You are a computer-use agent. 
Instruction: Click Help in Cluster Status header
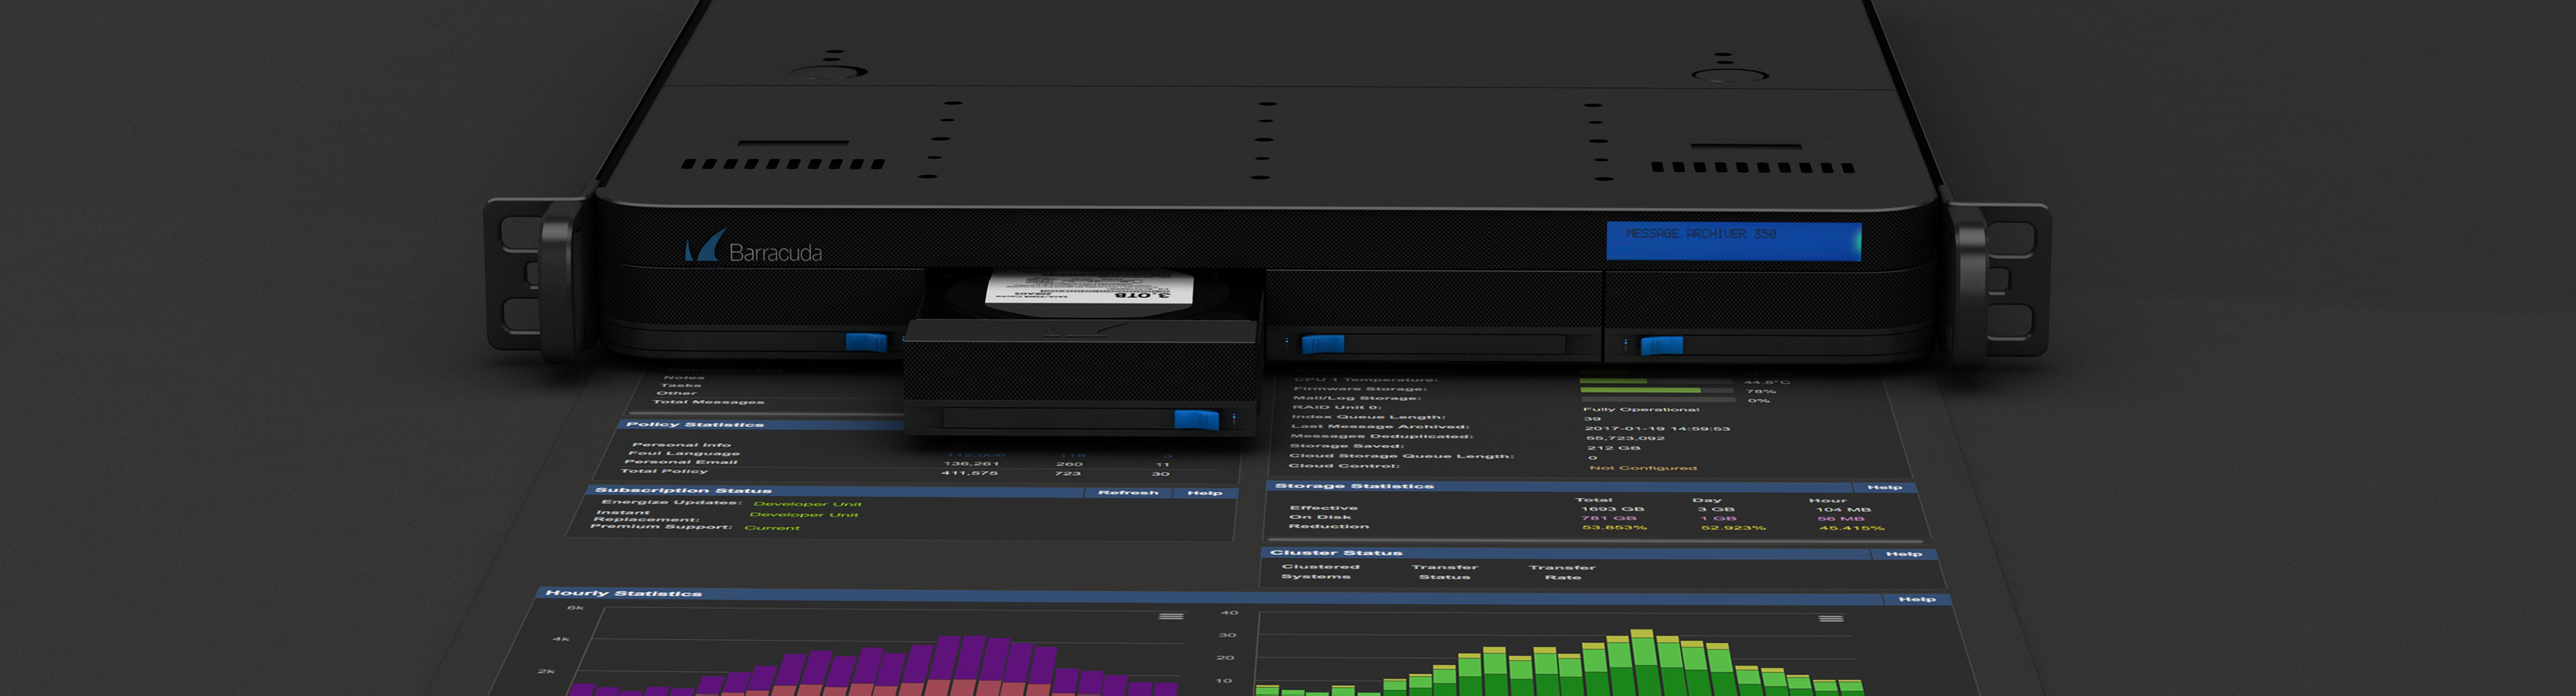pyautogui.click(x=1903, y=554)
